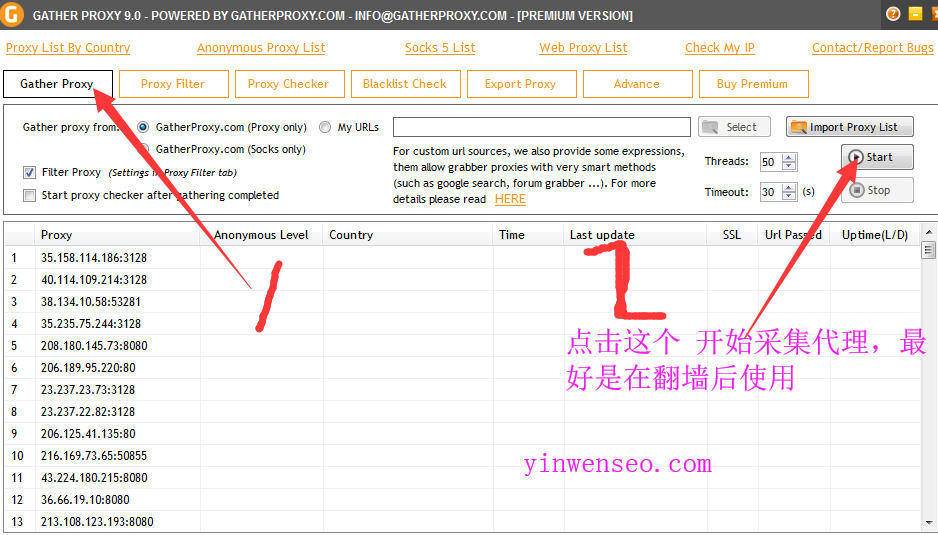
Task: Open the Proxy Filter tab
Action: pyautogui.click(x=173, y=84)
